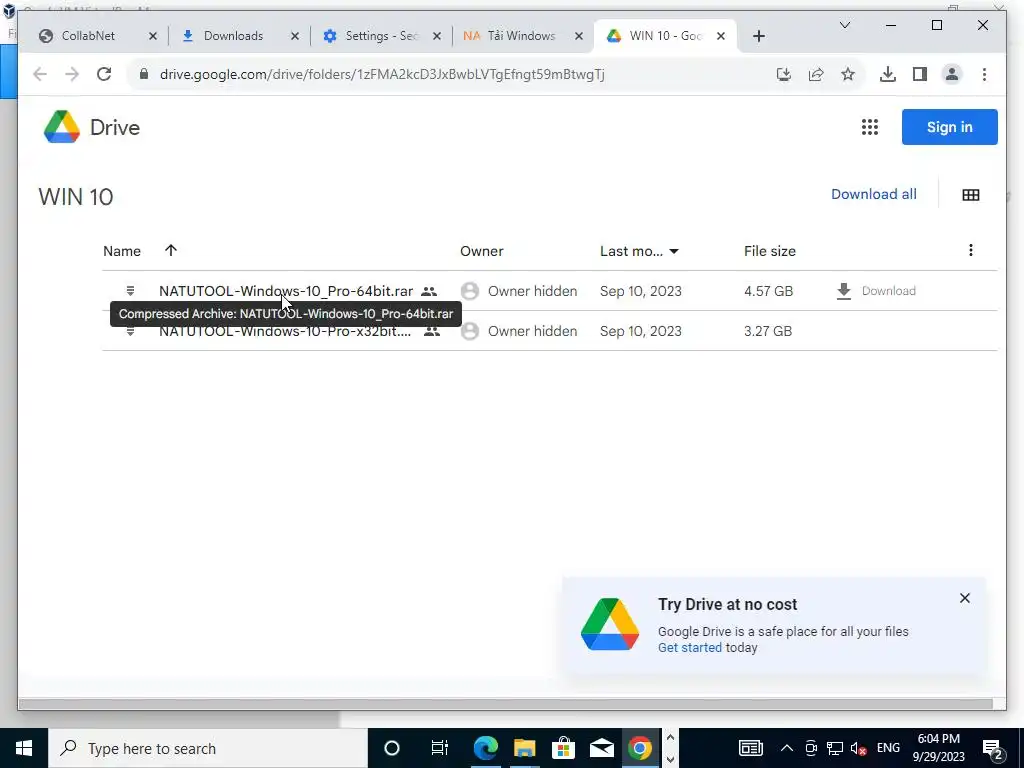Switch to the CollabNet tab
Viewport: 1024px width, 768px height.
pyautogui.click(x=88, y=36)
